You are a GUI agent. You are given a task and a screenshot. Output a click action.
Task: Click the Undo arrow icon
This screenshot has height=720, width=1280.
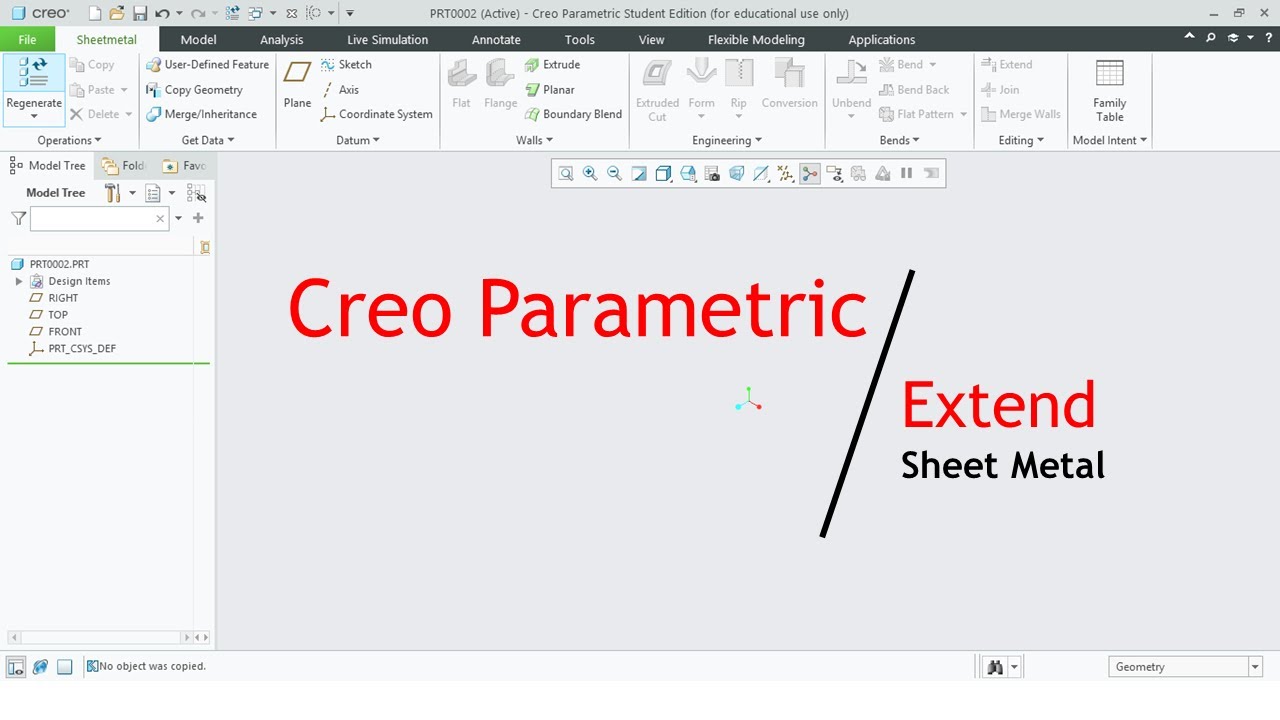point(162,13)
